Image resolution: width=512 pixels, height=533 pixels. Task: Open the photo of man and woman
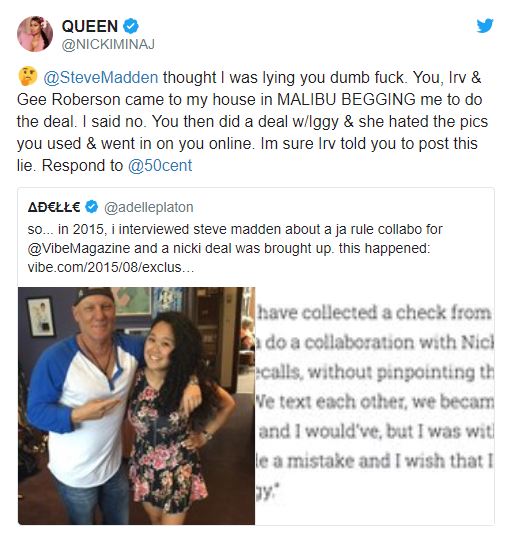tap(137, 406)
